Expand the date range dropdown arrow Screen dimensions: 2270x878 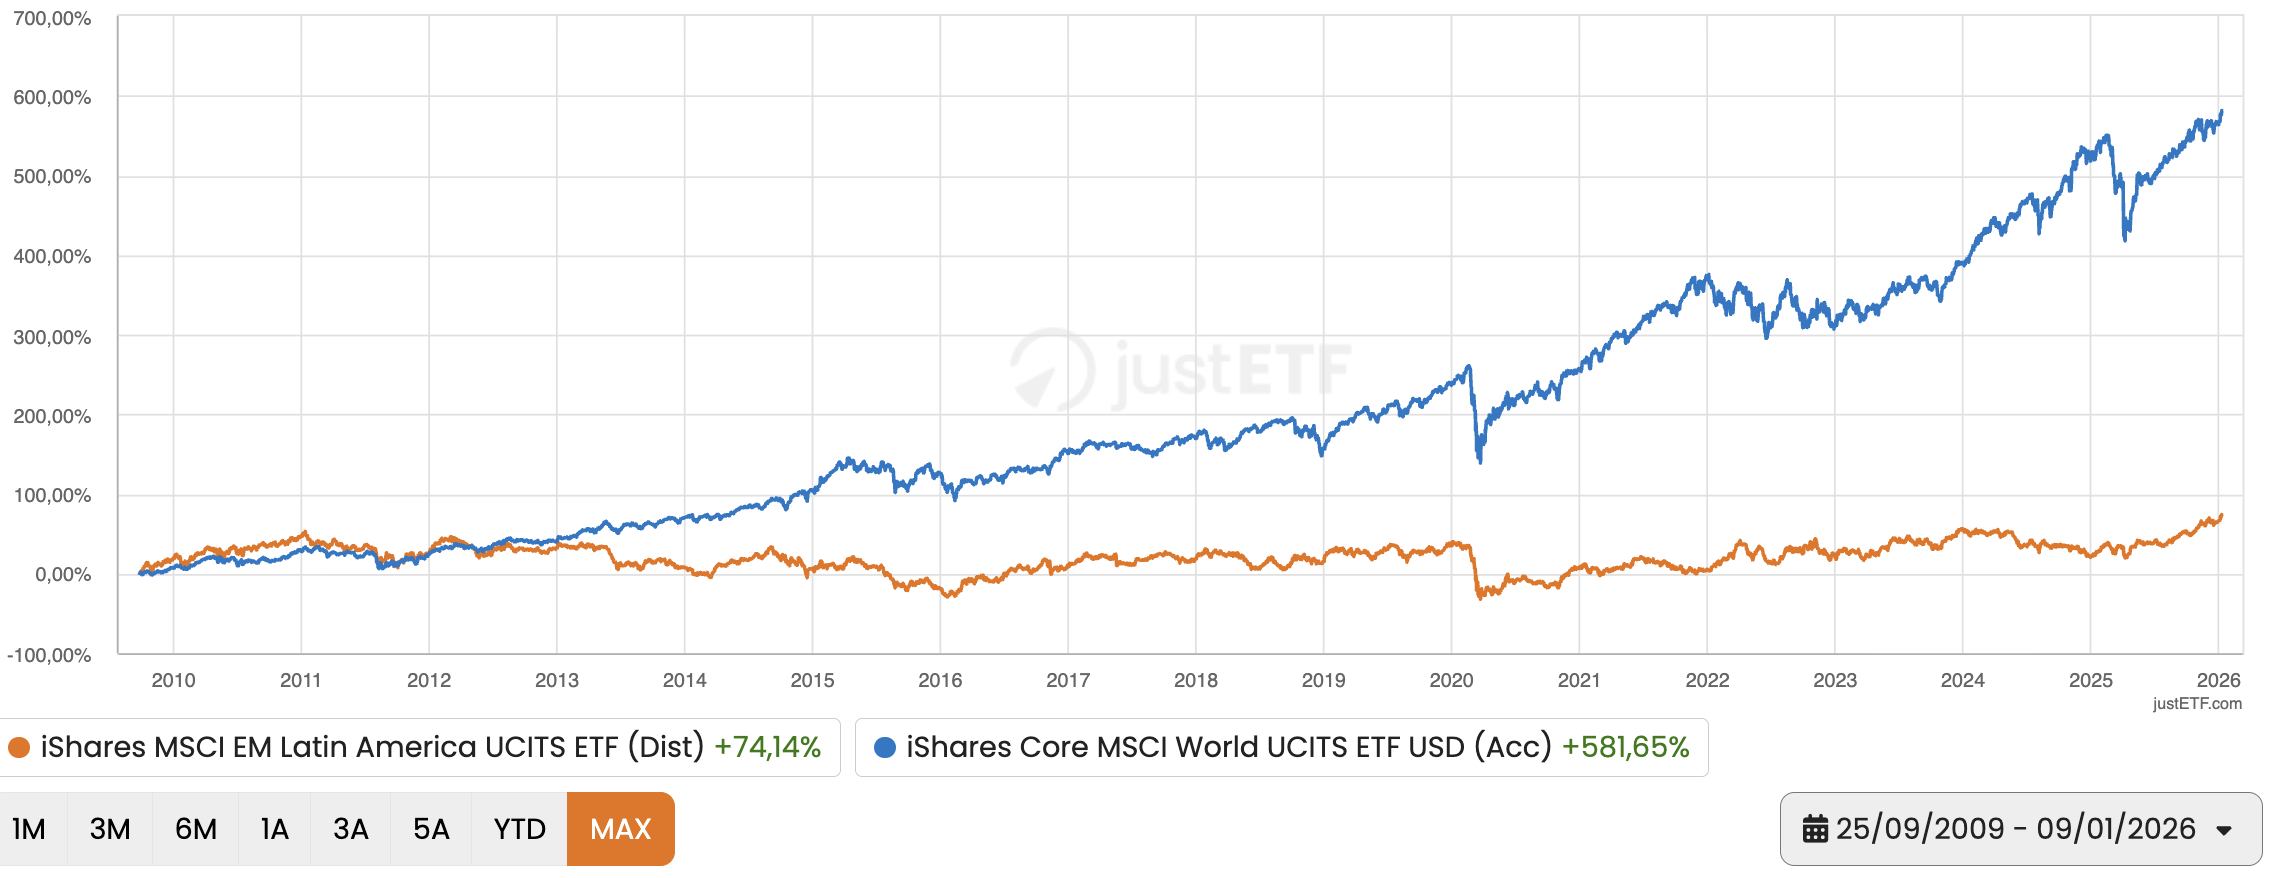2224,830
